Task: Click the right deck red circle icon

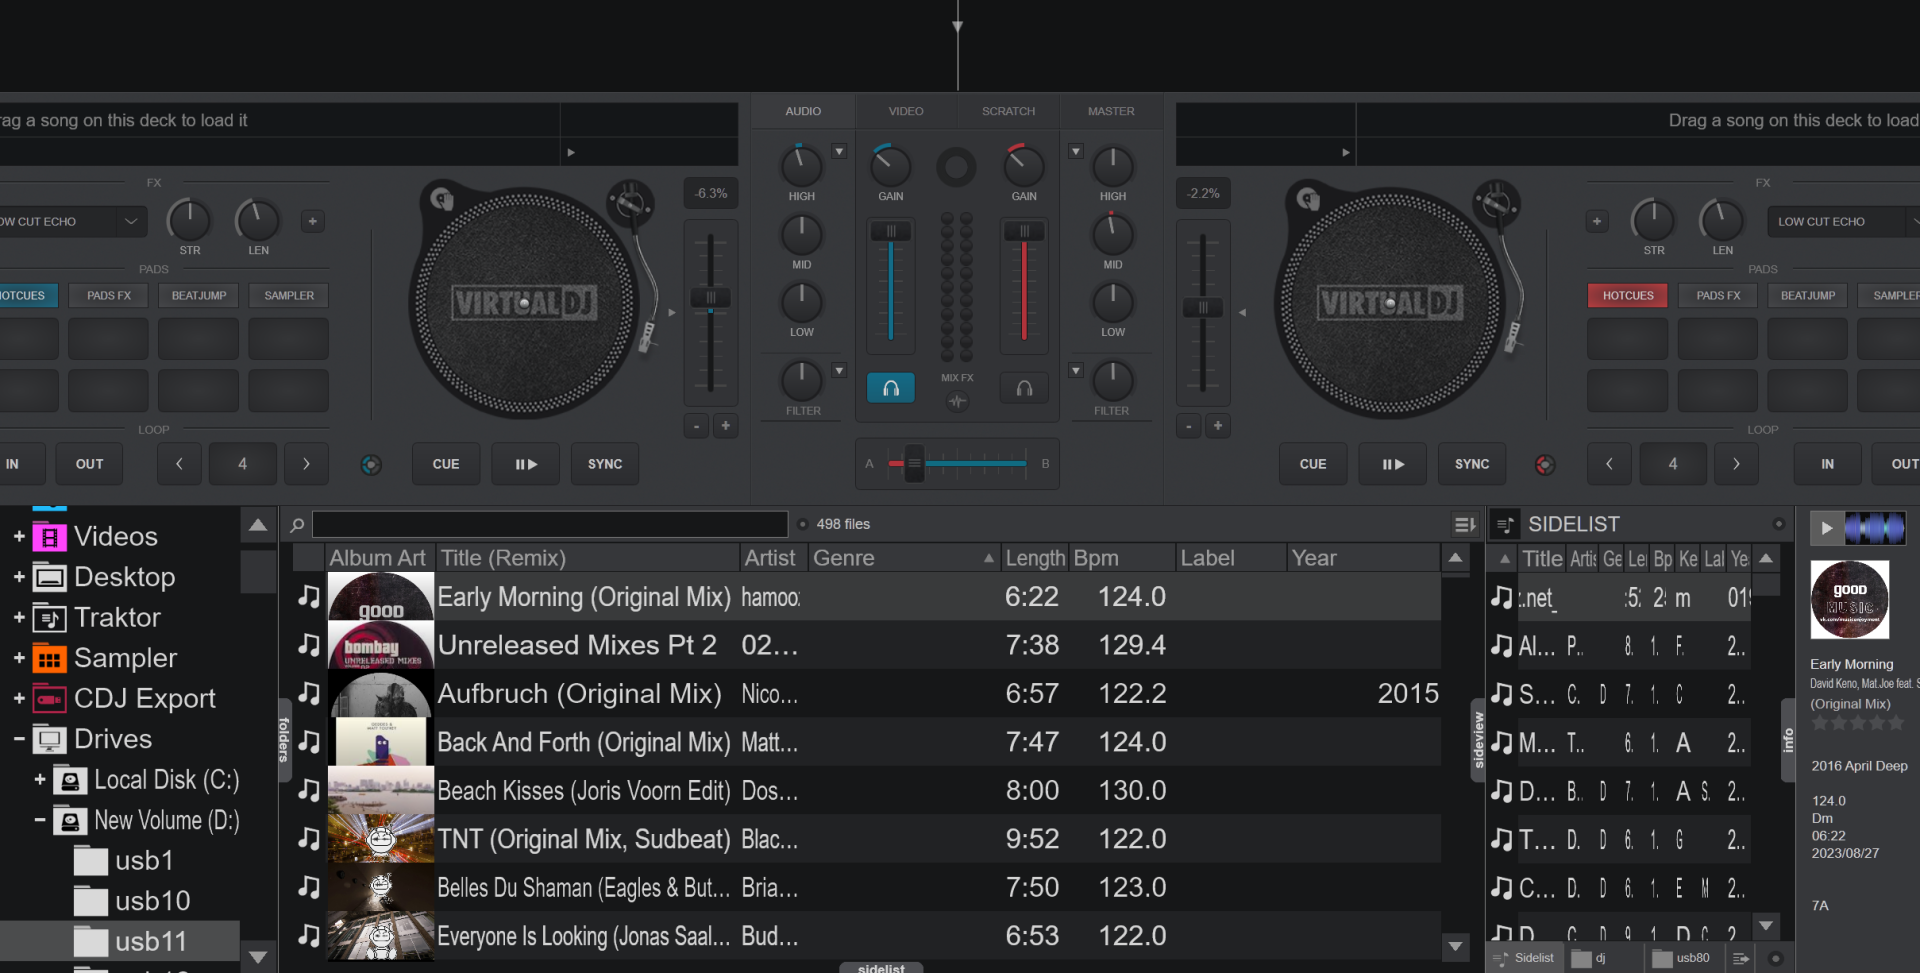Action: 1545,464
